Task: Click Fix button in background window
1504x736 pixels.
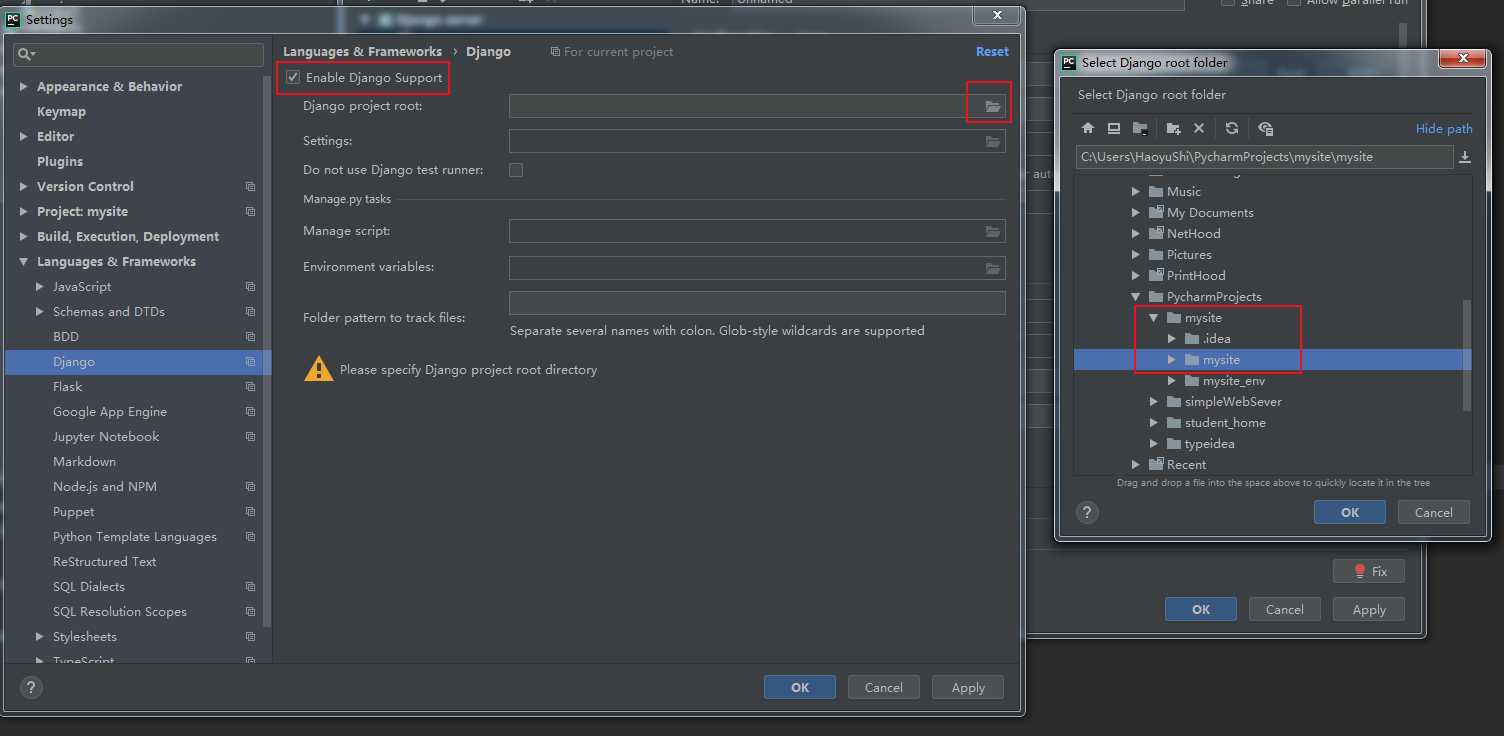Action: (x=1369, y=571)
